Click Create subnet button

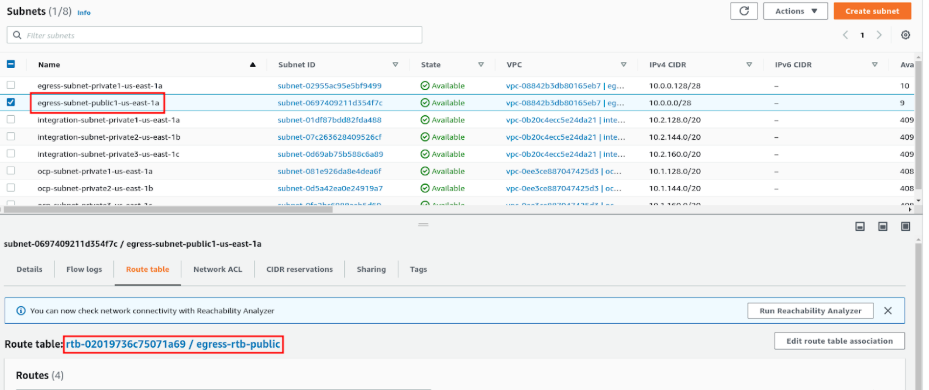tap(872, 11)
